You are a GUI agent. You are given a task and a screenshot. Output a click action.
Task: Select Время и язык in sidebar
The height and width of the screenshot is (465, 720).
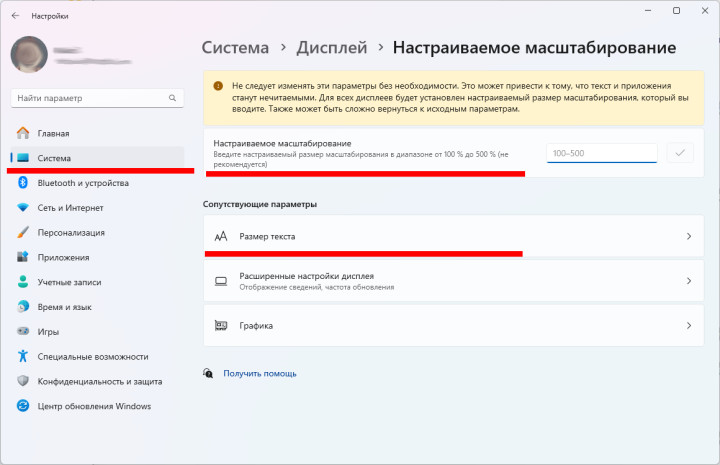(x=65, y=307)
